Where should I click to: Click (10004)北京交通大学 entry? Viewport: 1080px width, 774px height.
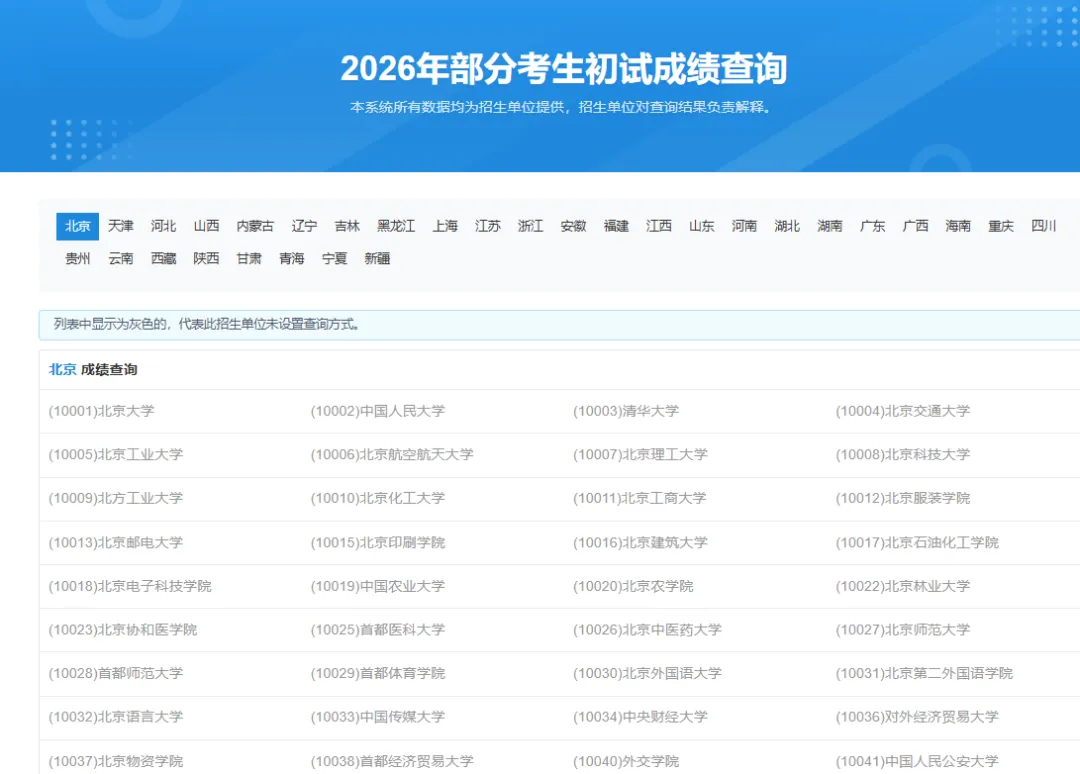(902, 411)
